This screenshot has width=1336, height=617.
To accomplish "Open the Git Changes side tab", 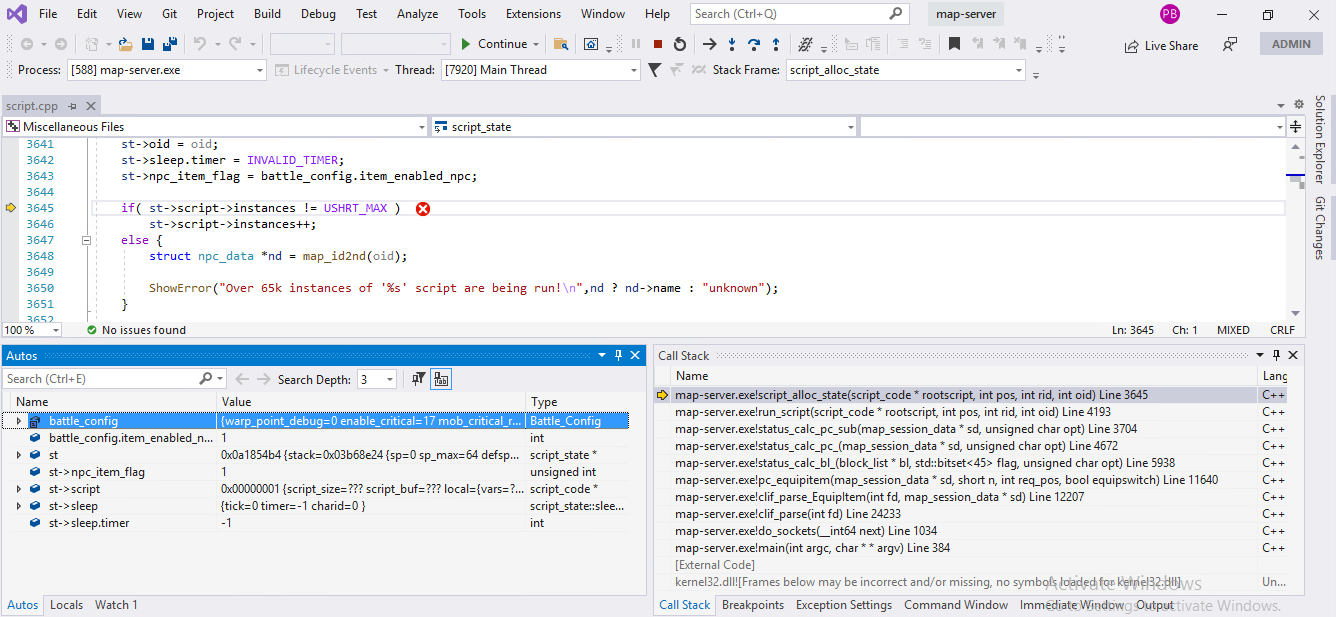I will pyautogui.click(x=1320, y=229).
